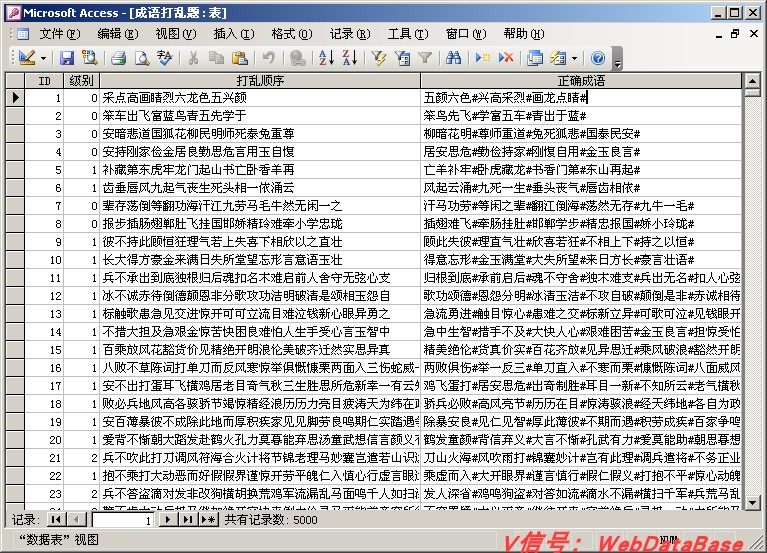Image resolution: width=767 pixels, height=553 pixels.
Task: Expand the Toolbar Options chevron
Action: pyautogui.click(x=618, y=58)
